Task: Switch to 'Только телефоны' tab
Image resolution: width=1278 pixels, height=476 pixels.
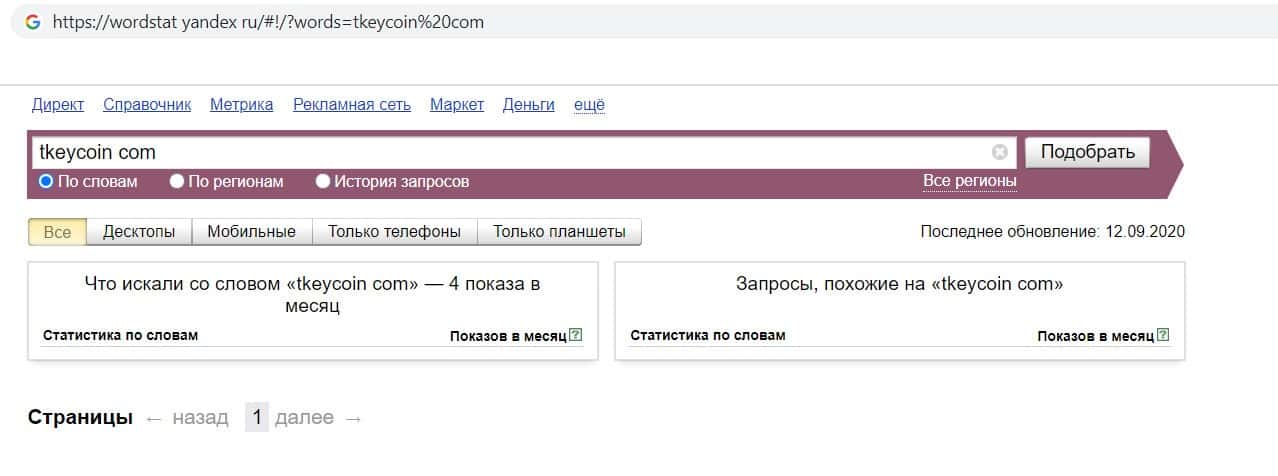Action: (394, 231)
